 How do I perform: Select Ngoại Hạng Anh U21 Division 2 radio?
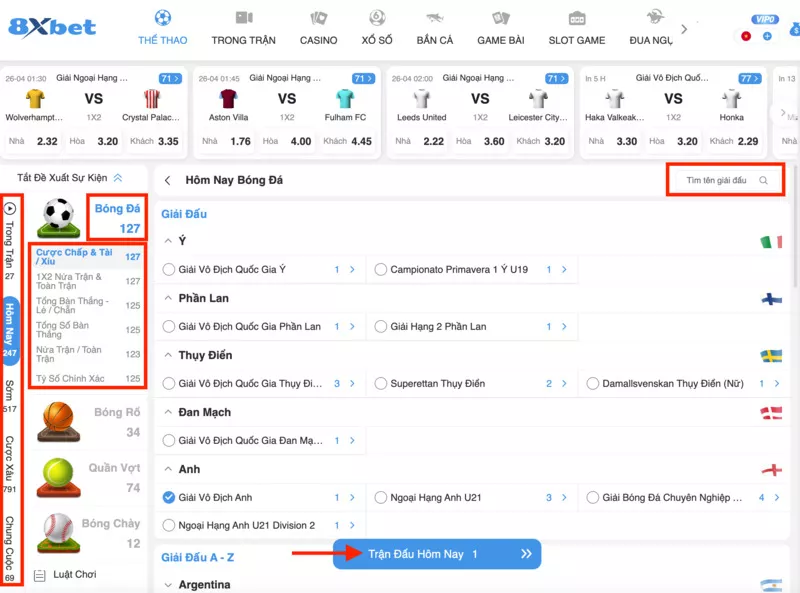(168, 525)
